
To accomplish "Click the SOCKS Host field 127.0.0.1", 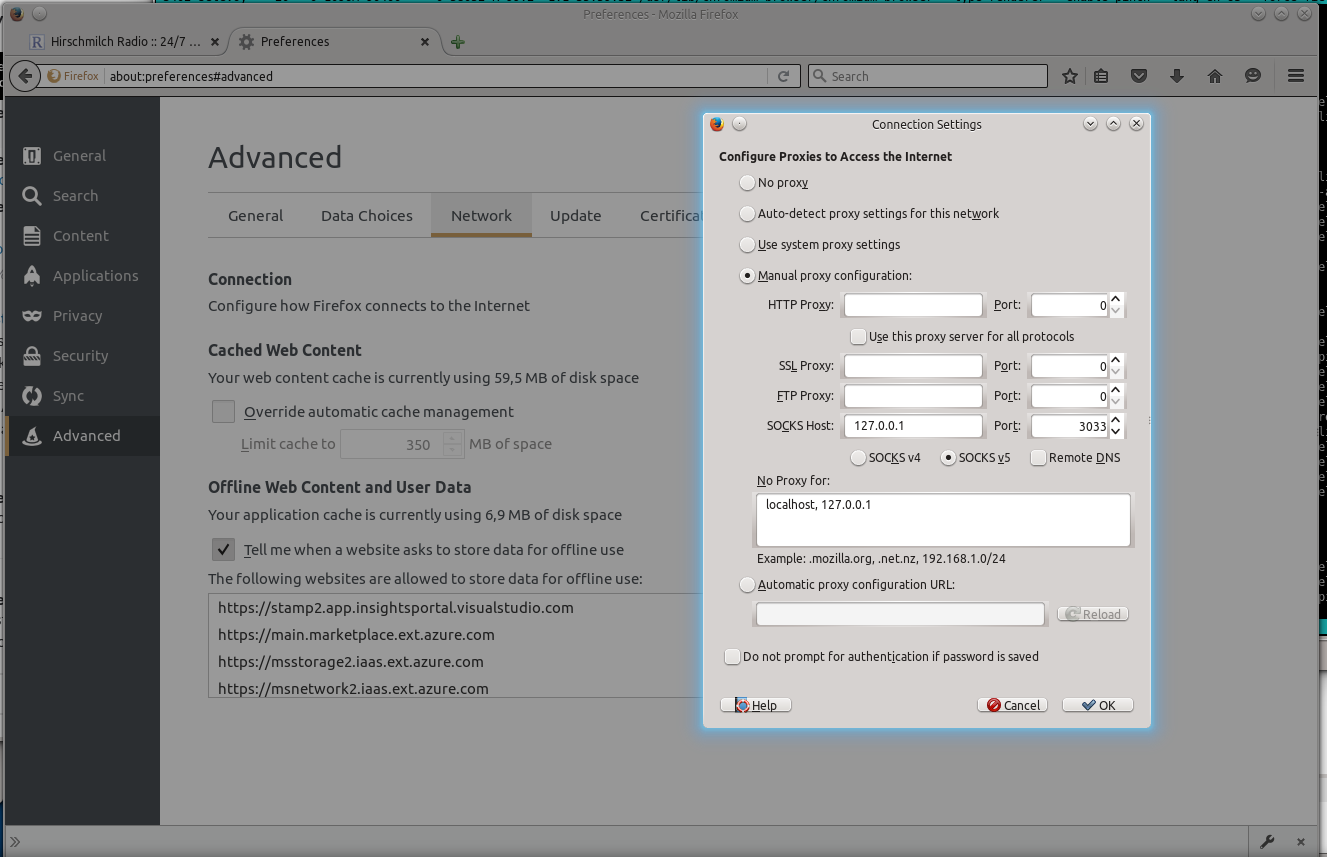I will click(x=913, y=426).
